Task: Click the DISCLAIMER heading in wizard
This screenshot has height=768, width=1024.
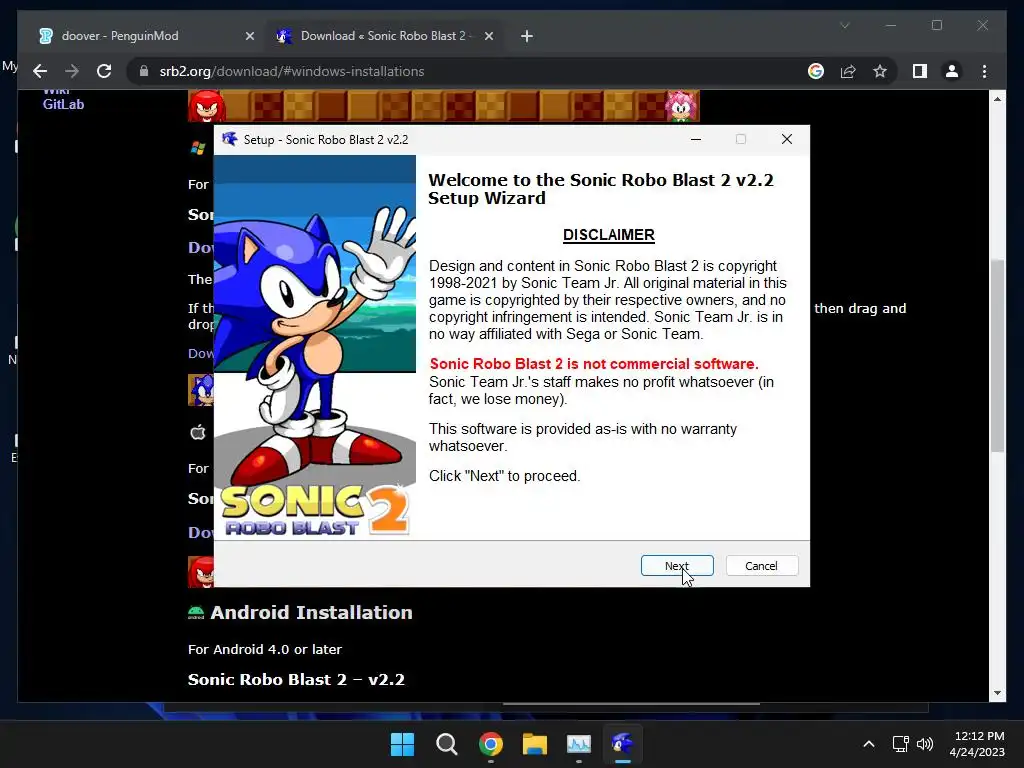Action: coord(609,235)
